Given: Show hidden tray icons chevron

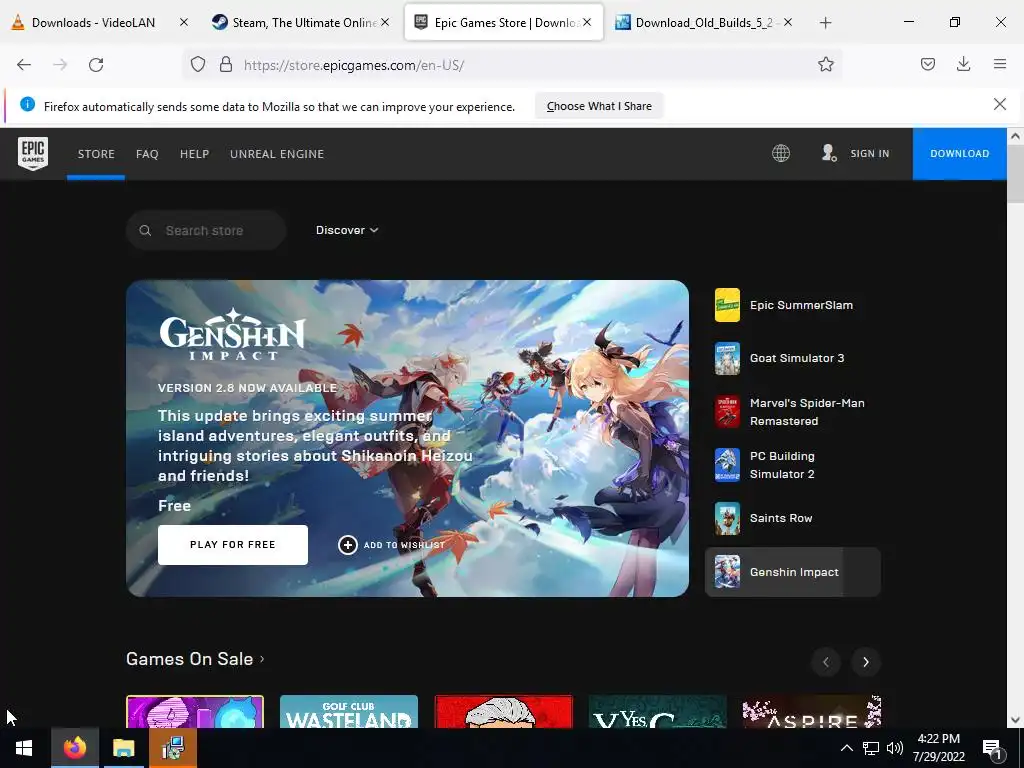Looking at the screenshot, I should coord(846,748).
